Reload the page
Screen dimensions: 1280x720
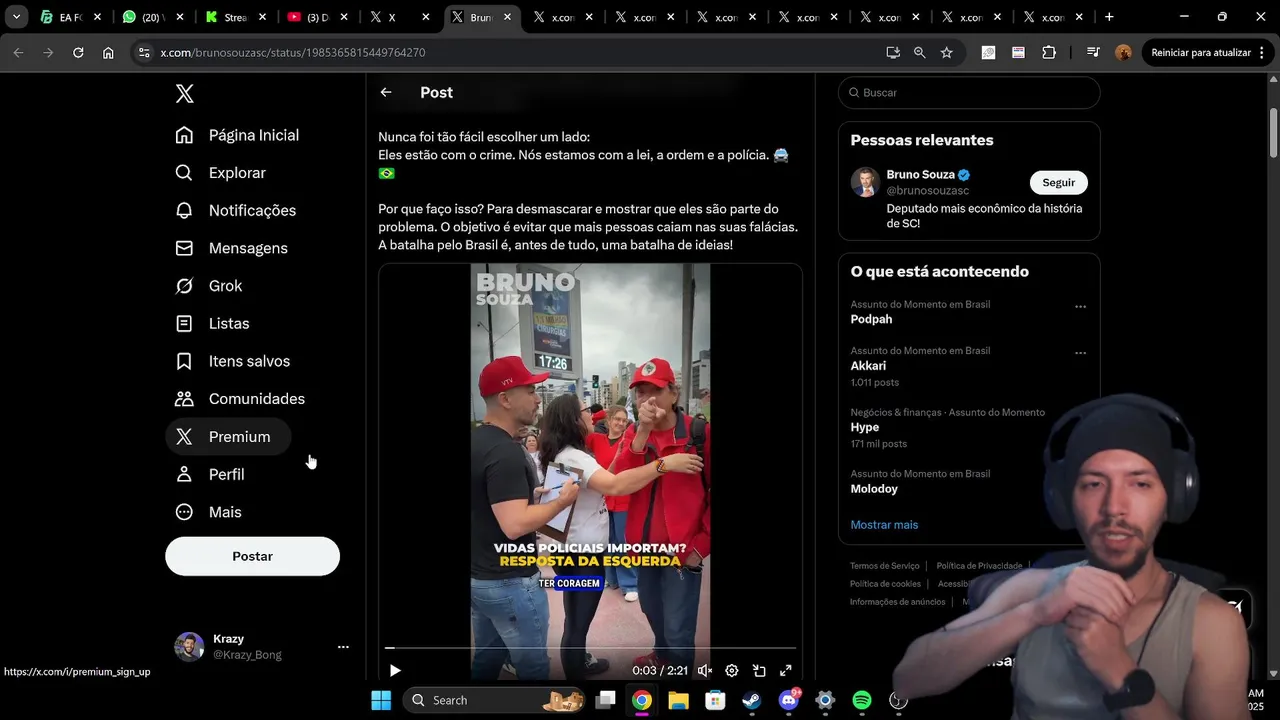coord(78,52)
